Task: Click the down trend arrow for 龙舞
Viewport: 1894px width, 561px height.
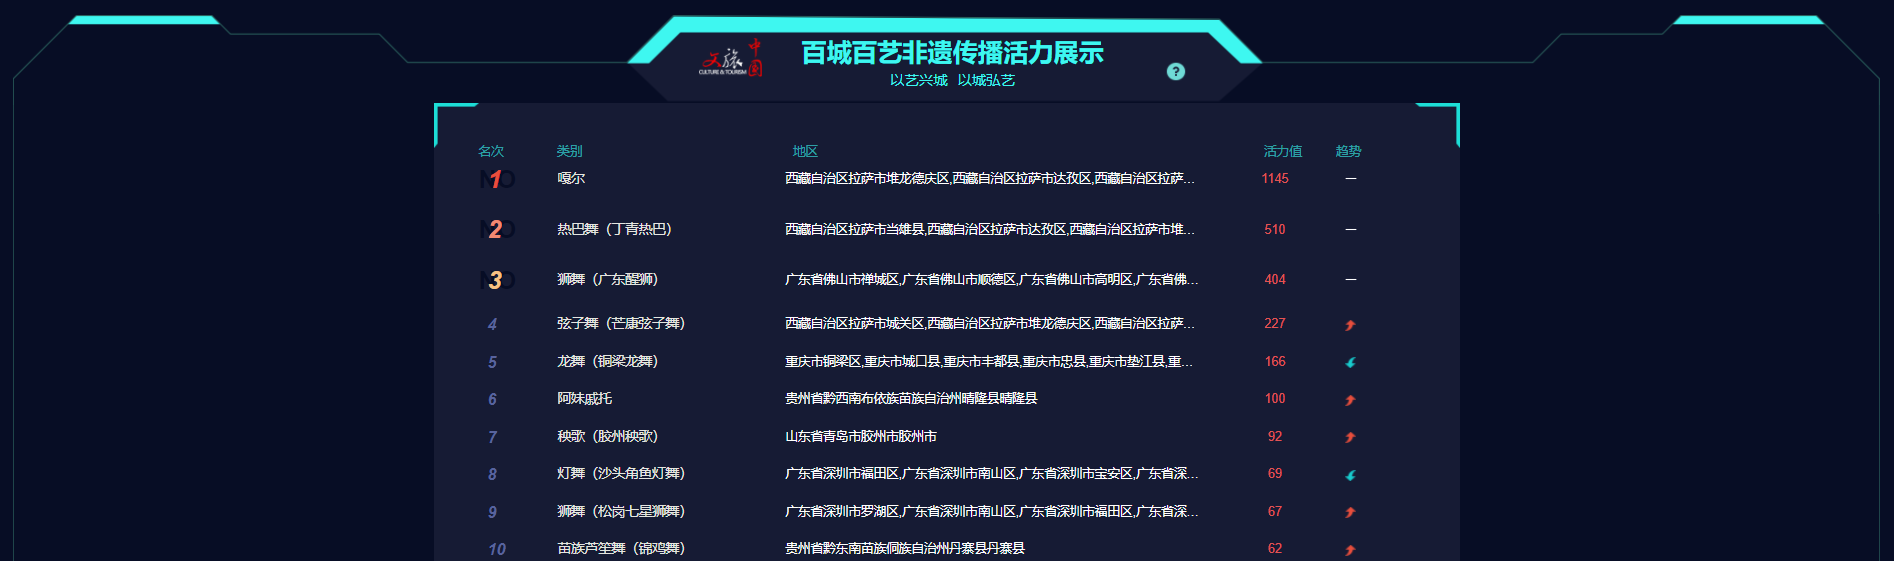Action: point(1350,362)
